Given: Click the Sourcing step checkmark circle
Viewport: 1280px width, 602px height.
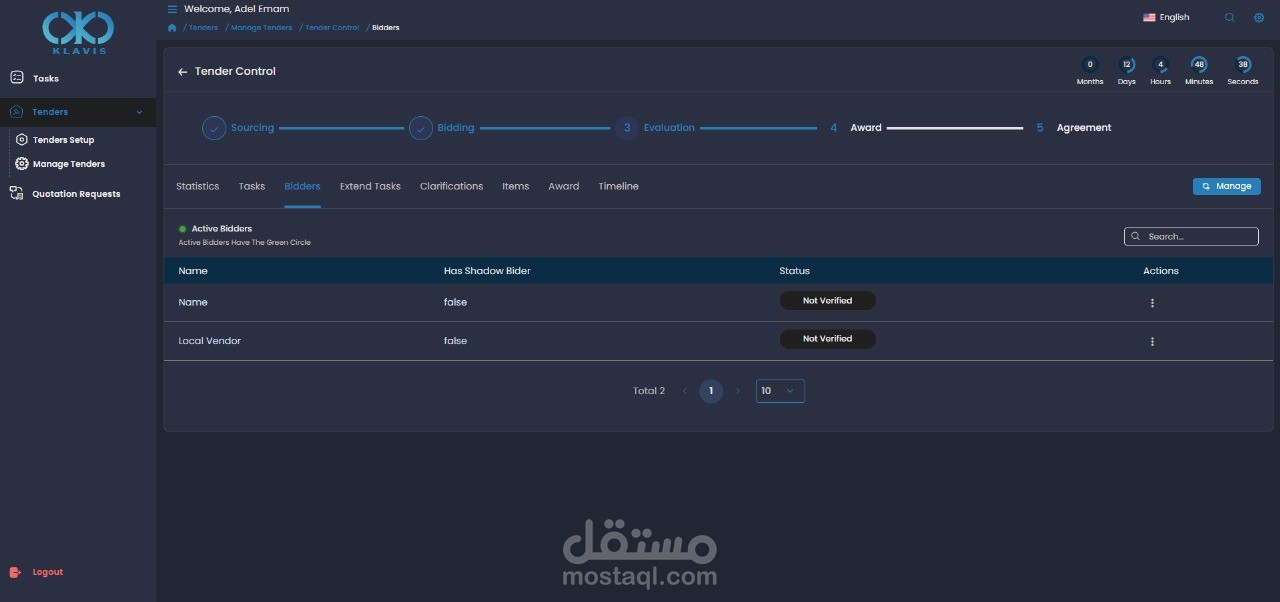Looking at the screenshot, I should [214, 128].
